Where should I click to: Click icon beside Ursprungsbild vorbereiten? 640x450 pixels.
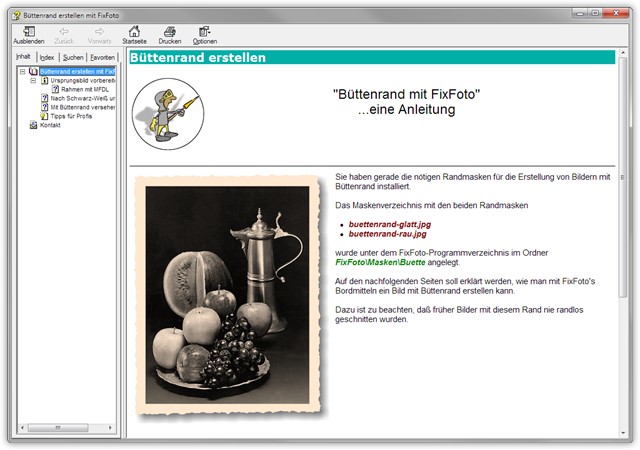point(45,80)
